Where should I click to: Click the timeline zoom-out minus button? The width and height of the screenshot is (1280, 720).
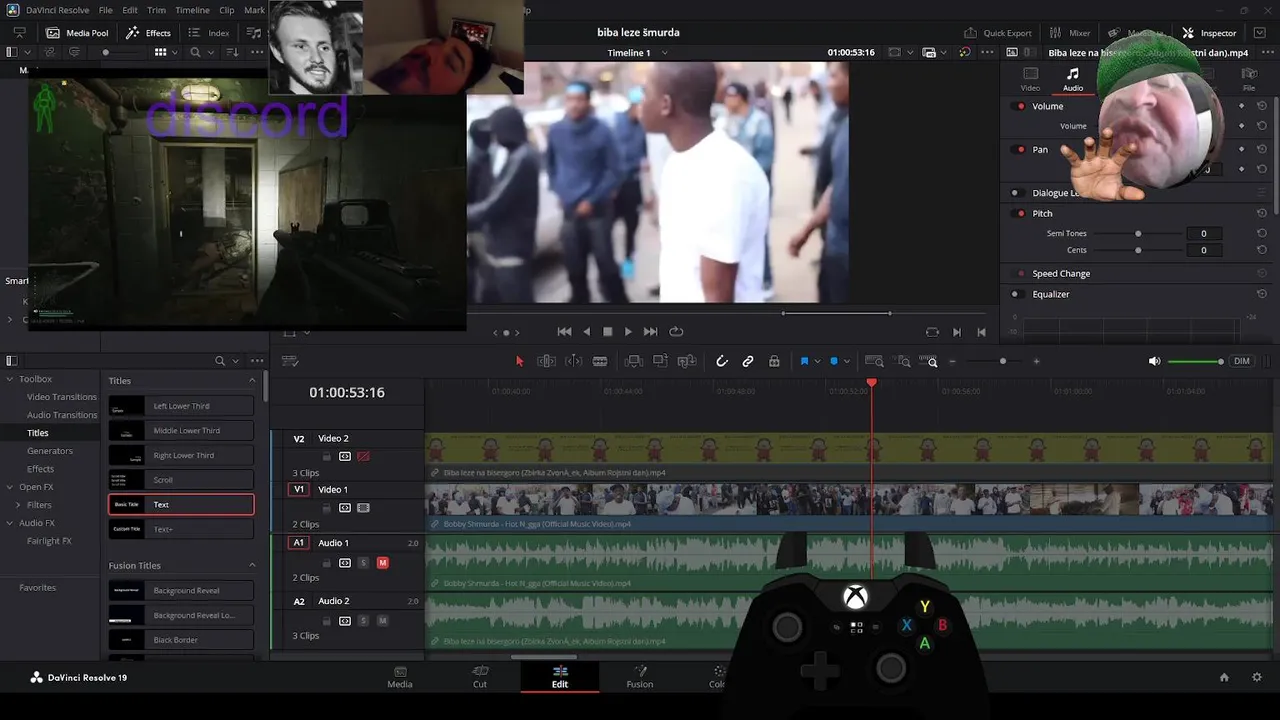(952, 361)
